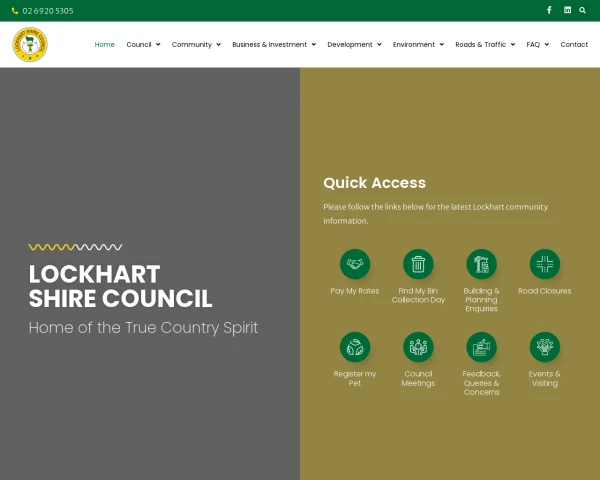Open the Road Closures icon
600x480 pixels.
coord(545,264)
